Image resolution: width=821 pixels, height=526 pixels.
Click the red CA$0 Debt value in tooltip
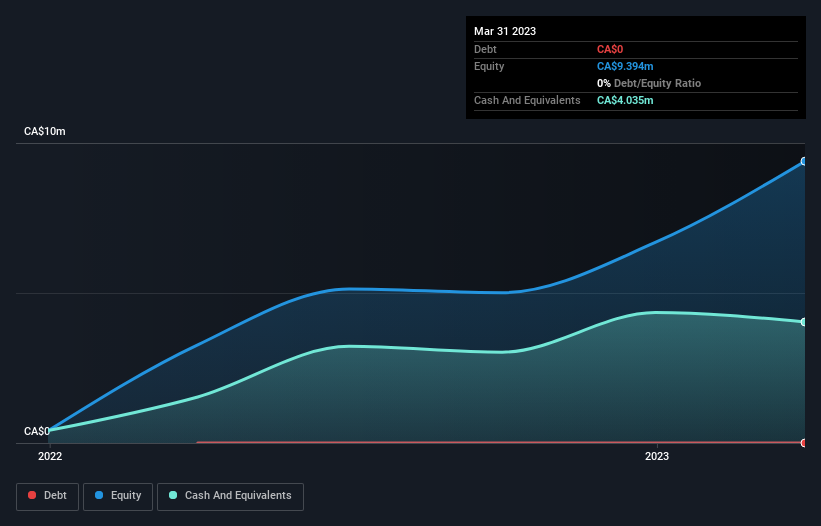point(610,49)
